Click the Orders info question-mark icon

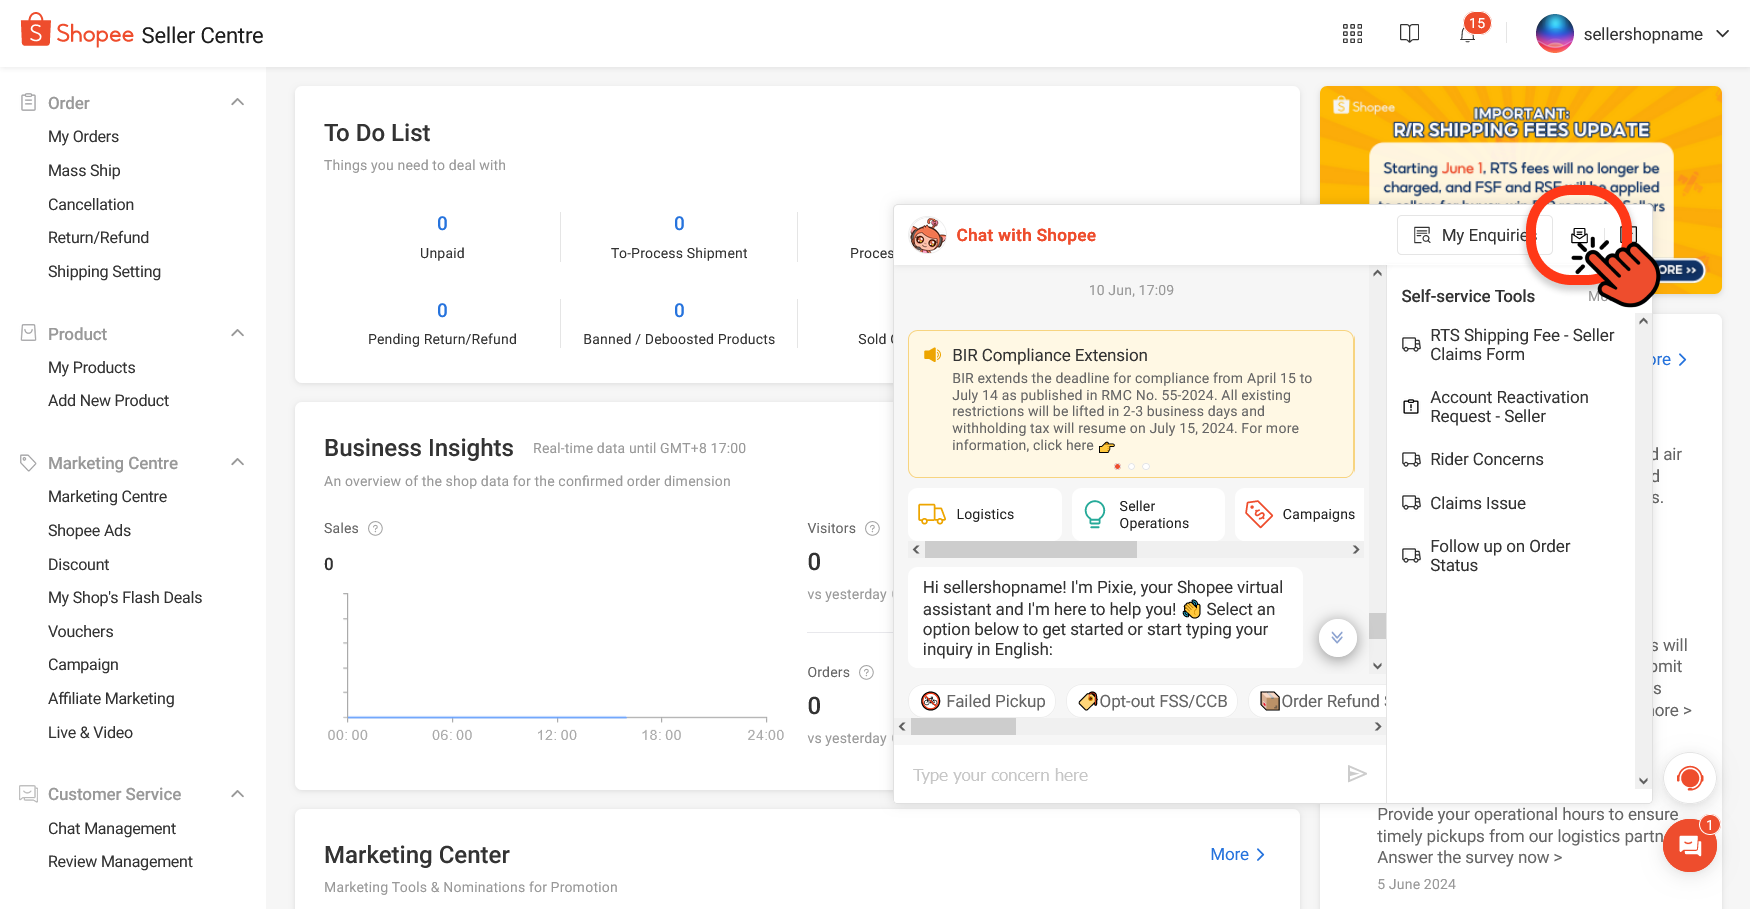[866, 672]
